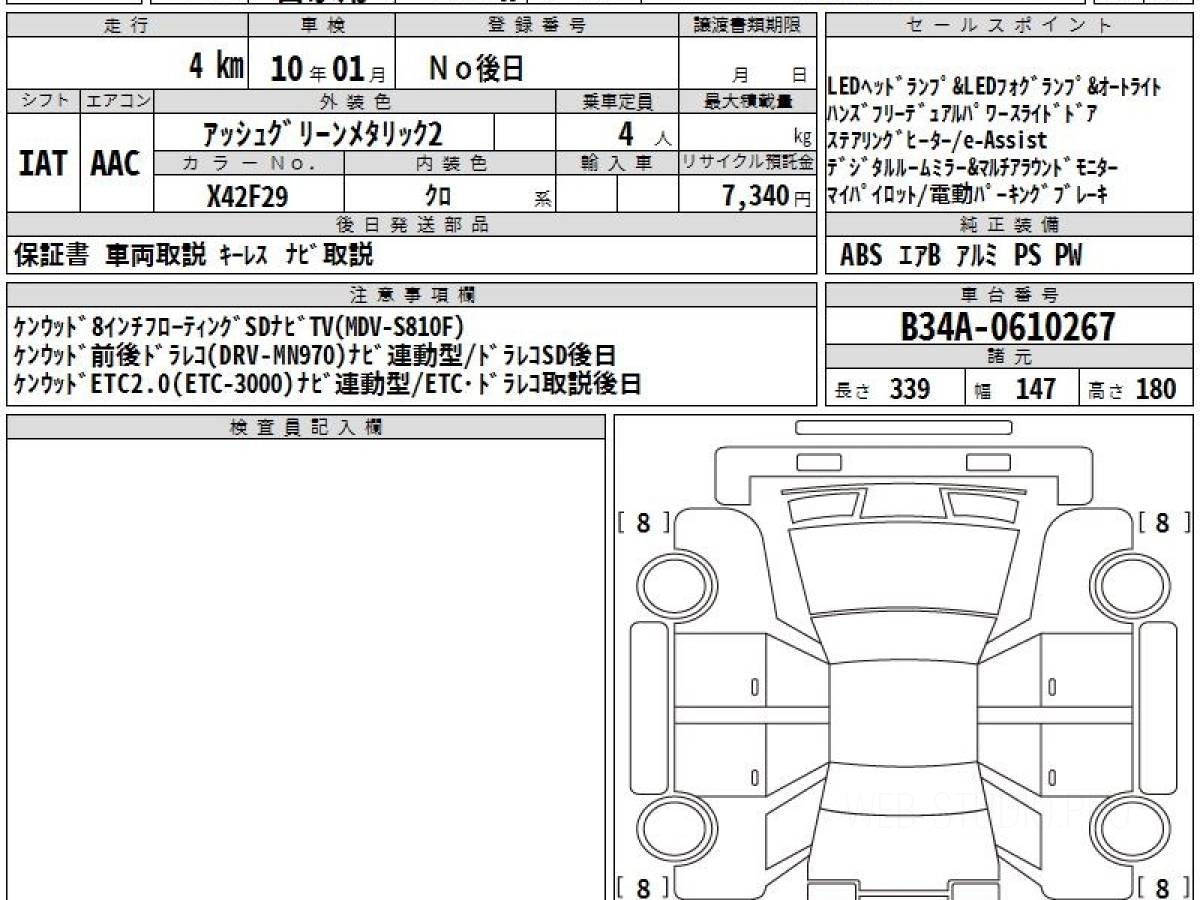The image size is (1200, 900).
Task: Select the length value "339"
Action: coord(910,389)
